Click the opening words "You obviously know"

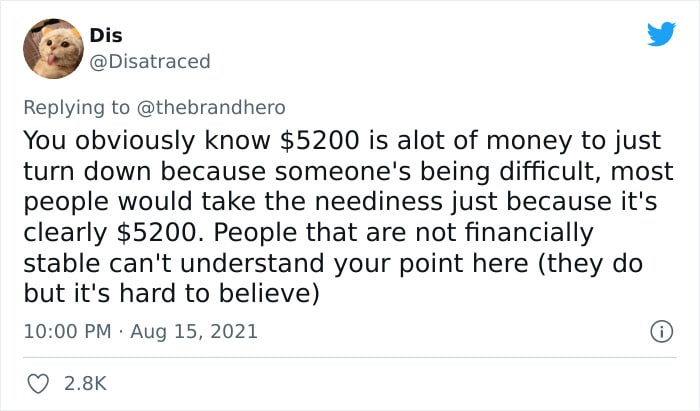pyautogui.click(x=147, y=140)
